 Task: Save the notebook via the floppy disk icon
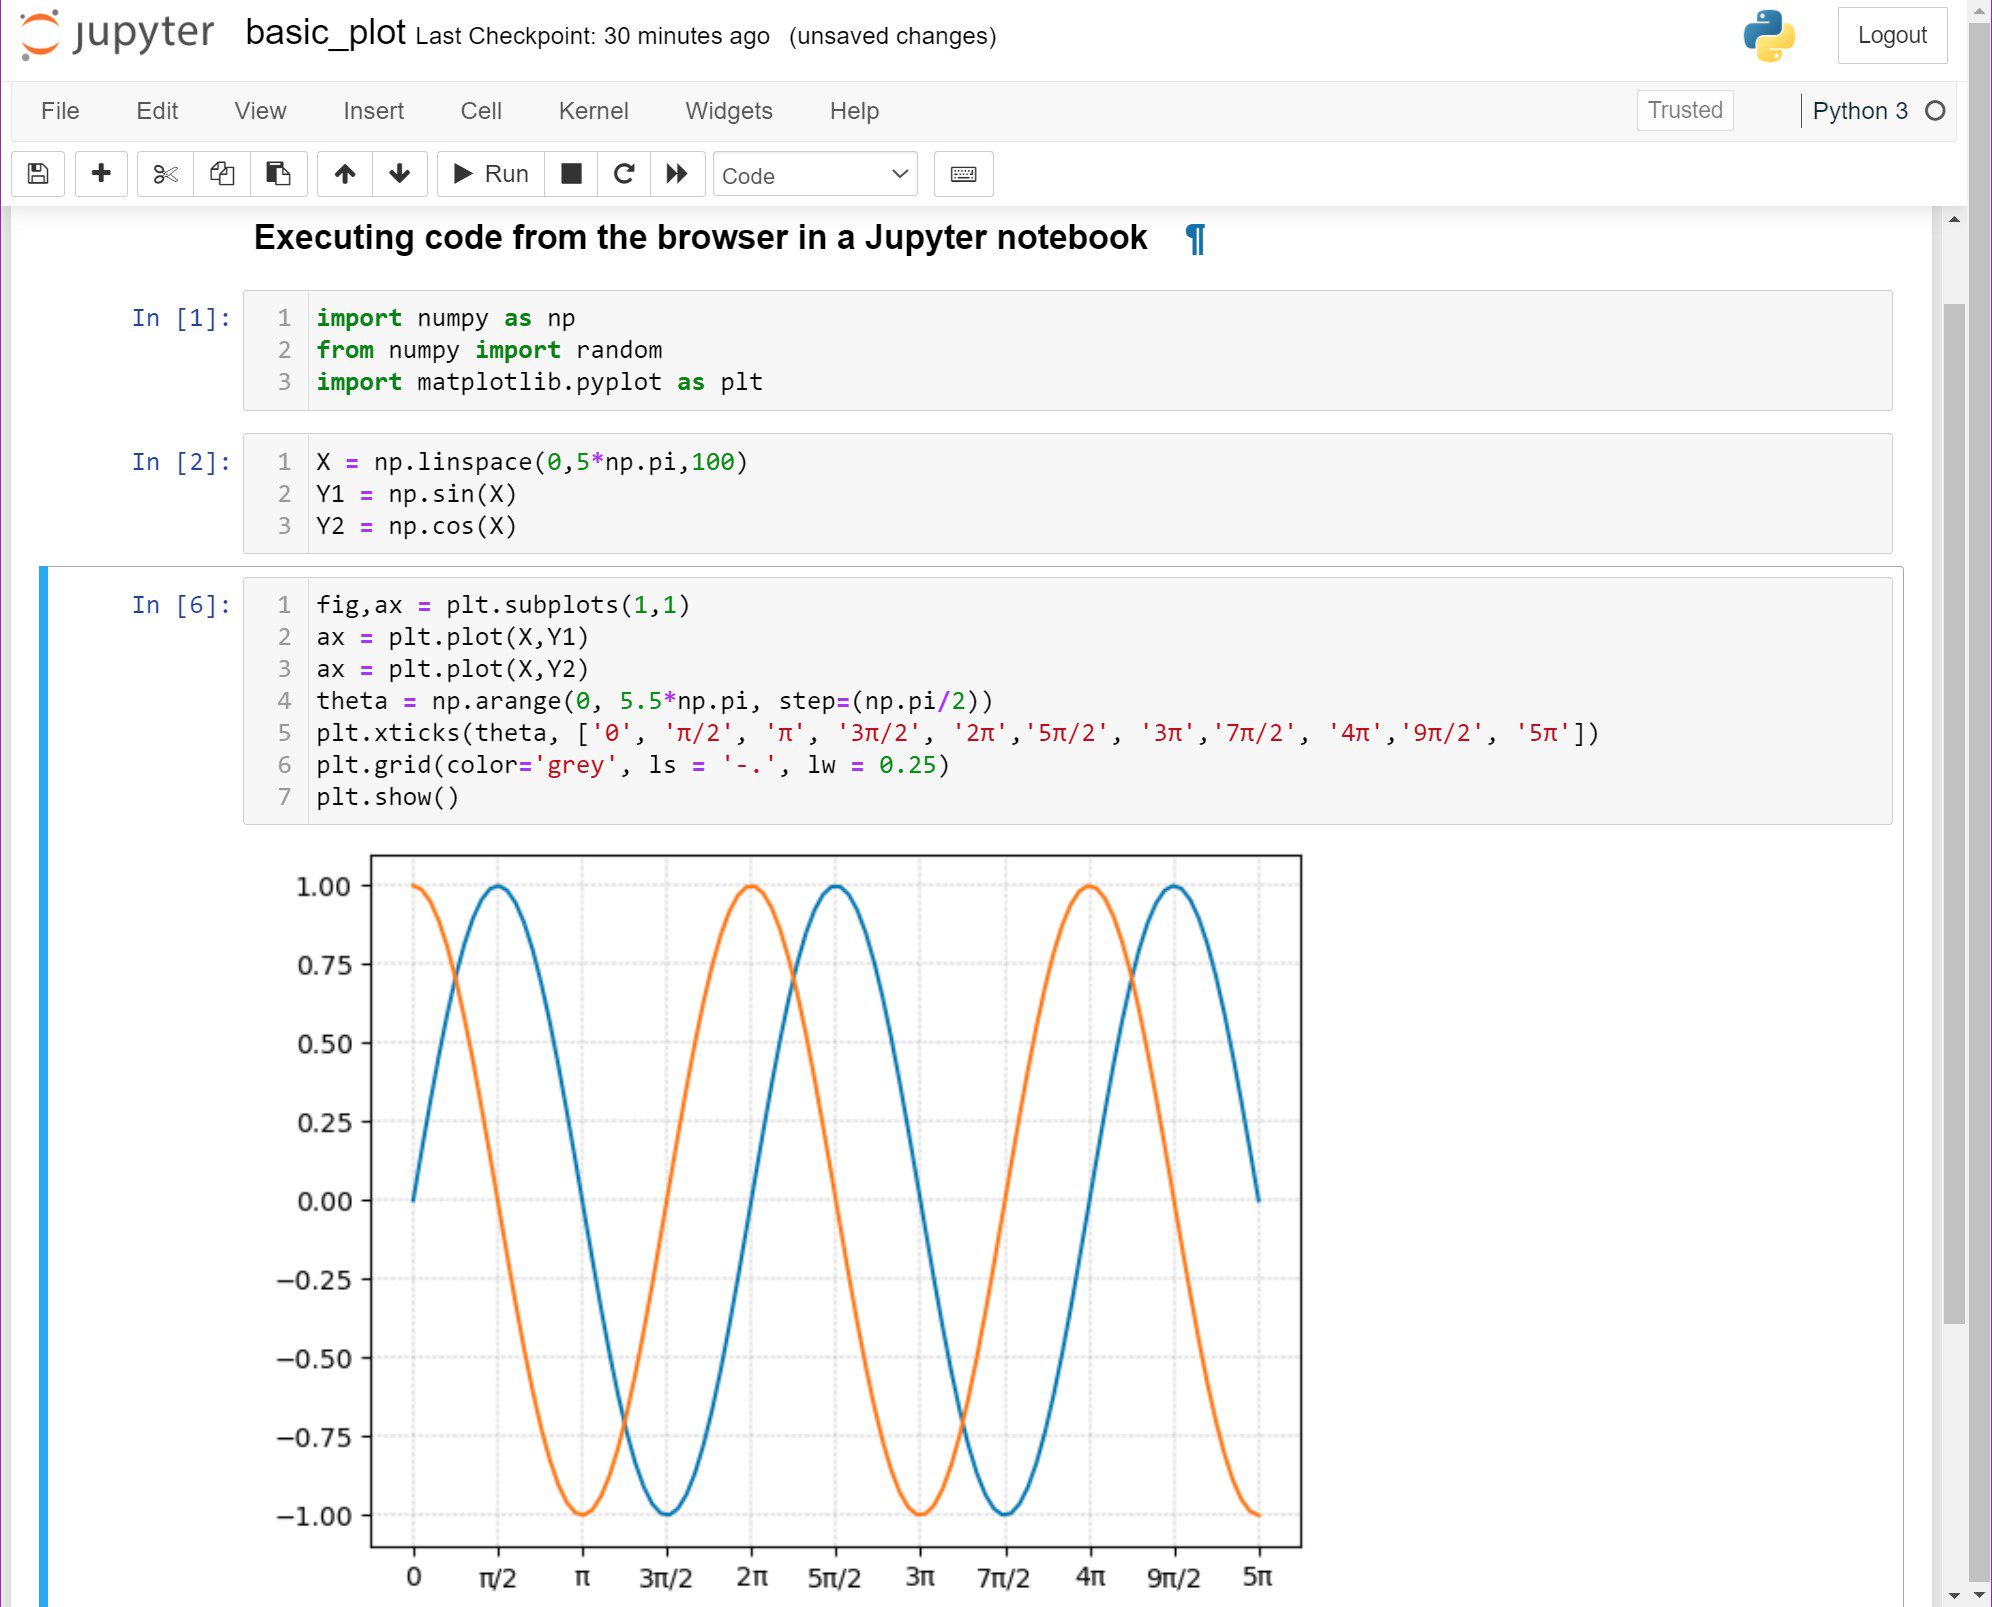[38, 173]
